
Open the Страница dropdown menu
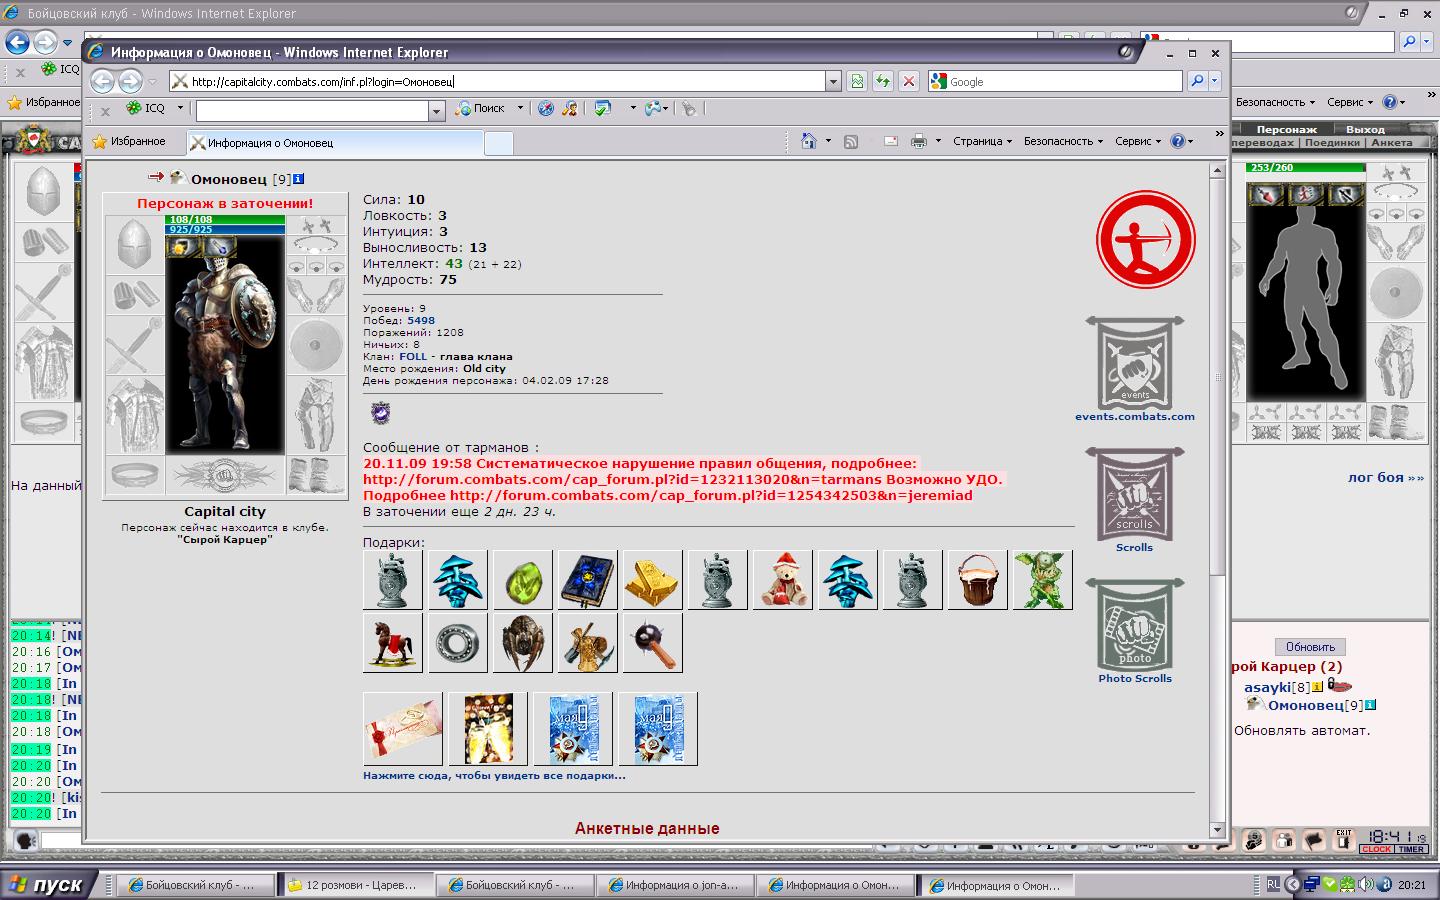click(982, 142)
